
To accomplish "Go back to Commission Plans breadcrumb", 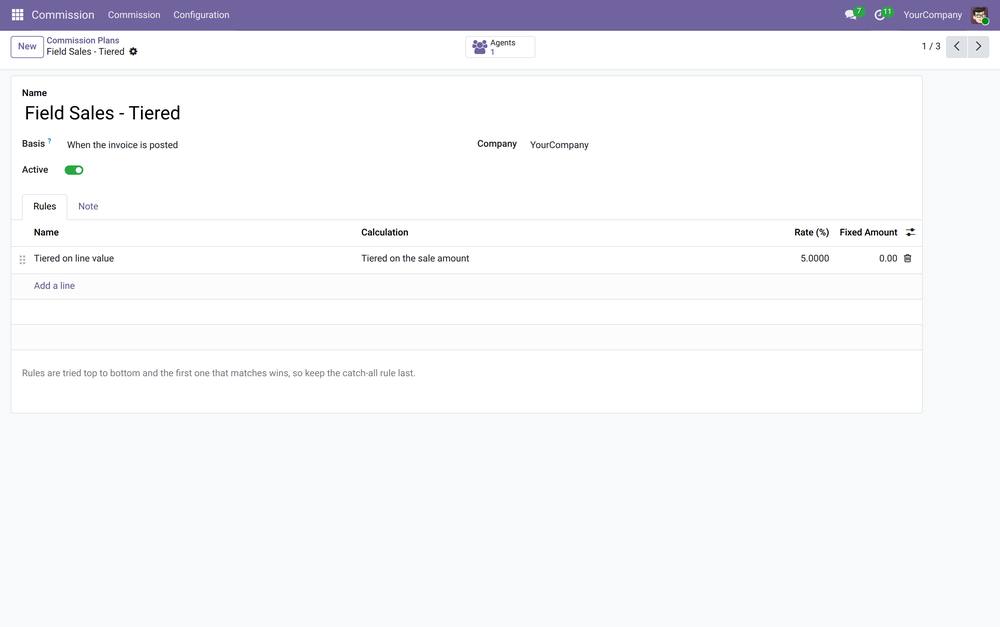I will (x=83, y=40).
